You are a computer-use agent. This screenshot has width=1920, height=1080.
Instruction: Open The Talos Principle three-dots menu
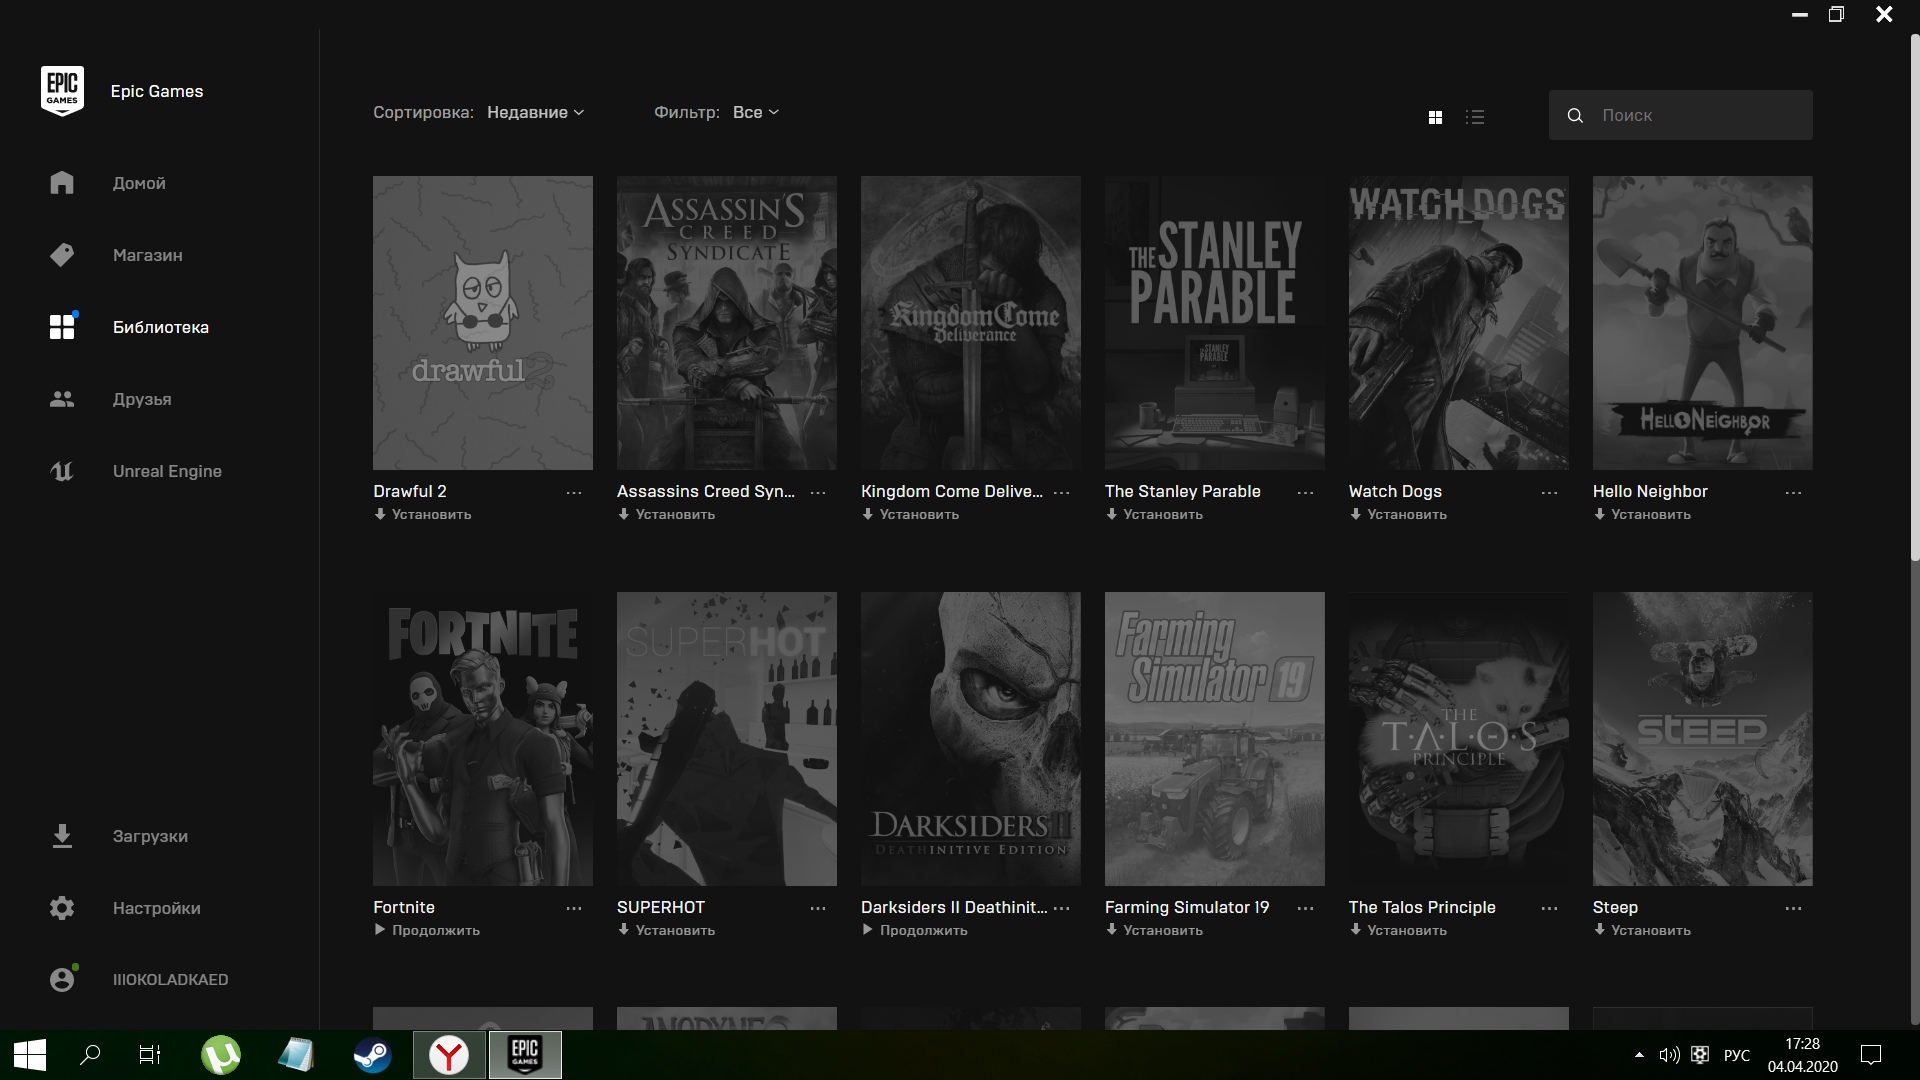click(1550, 909)
